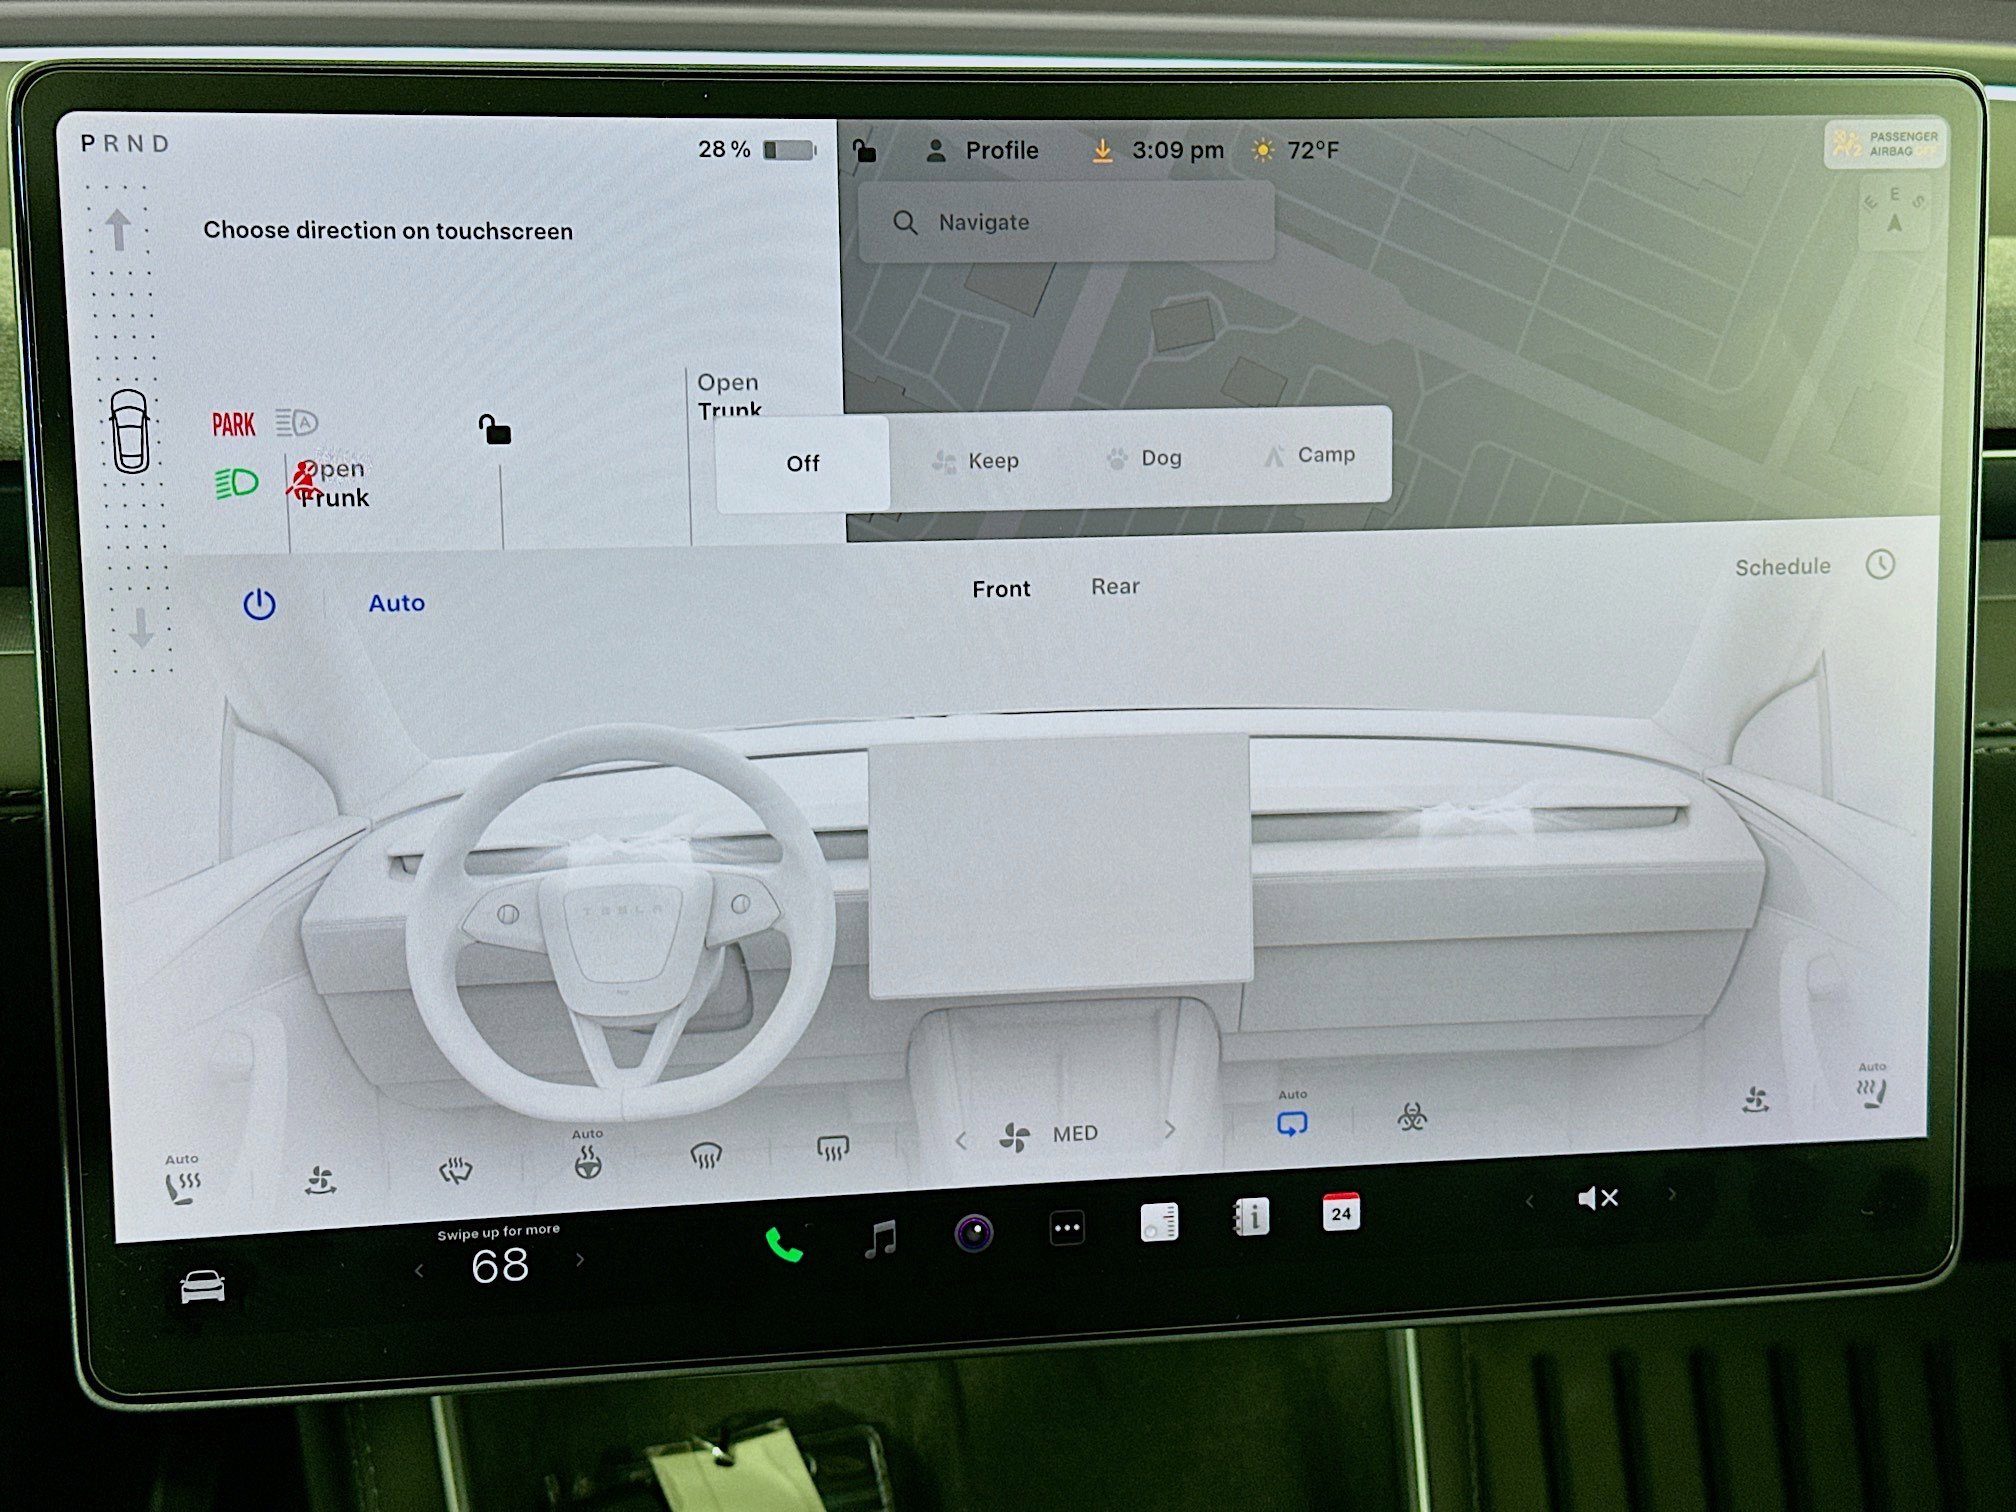2016x1512 pixels.
Task: Select Dog mode
Action: [1145, 458]
